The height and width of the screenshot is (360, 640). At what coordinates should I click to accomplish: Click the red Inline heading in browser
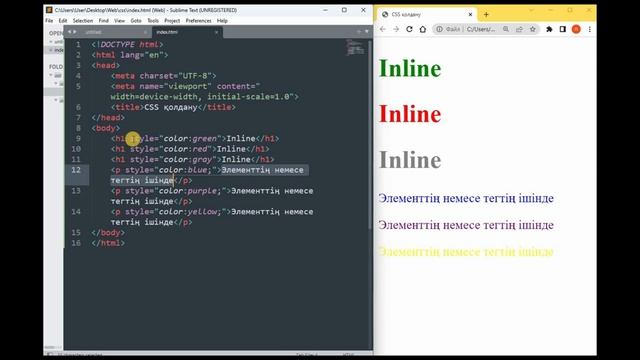[x=410, y=114]
